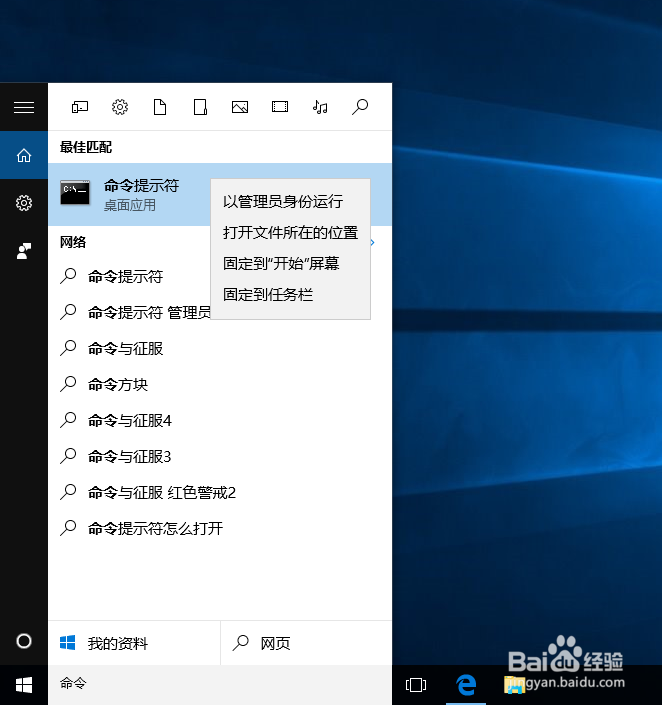This screenshot has width=662, height=705.
Task: Select 固定到"开始"屏幕 menu entry
Action: (291, 263)
